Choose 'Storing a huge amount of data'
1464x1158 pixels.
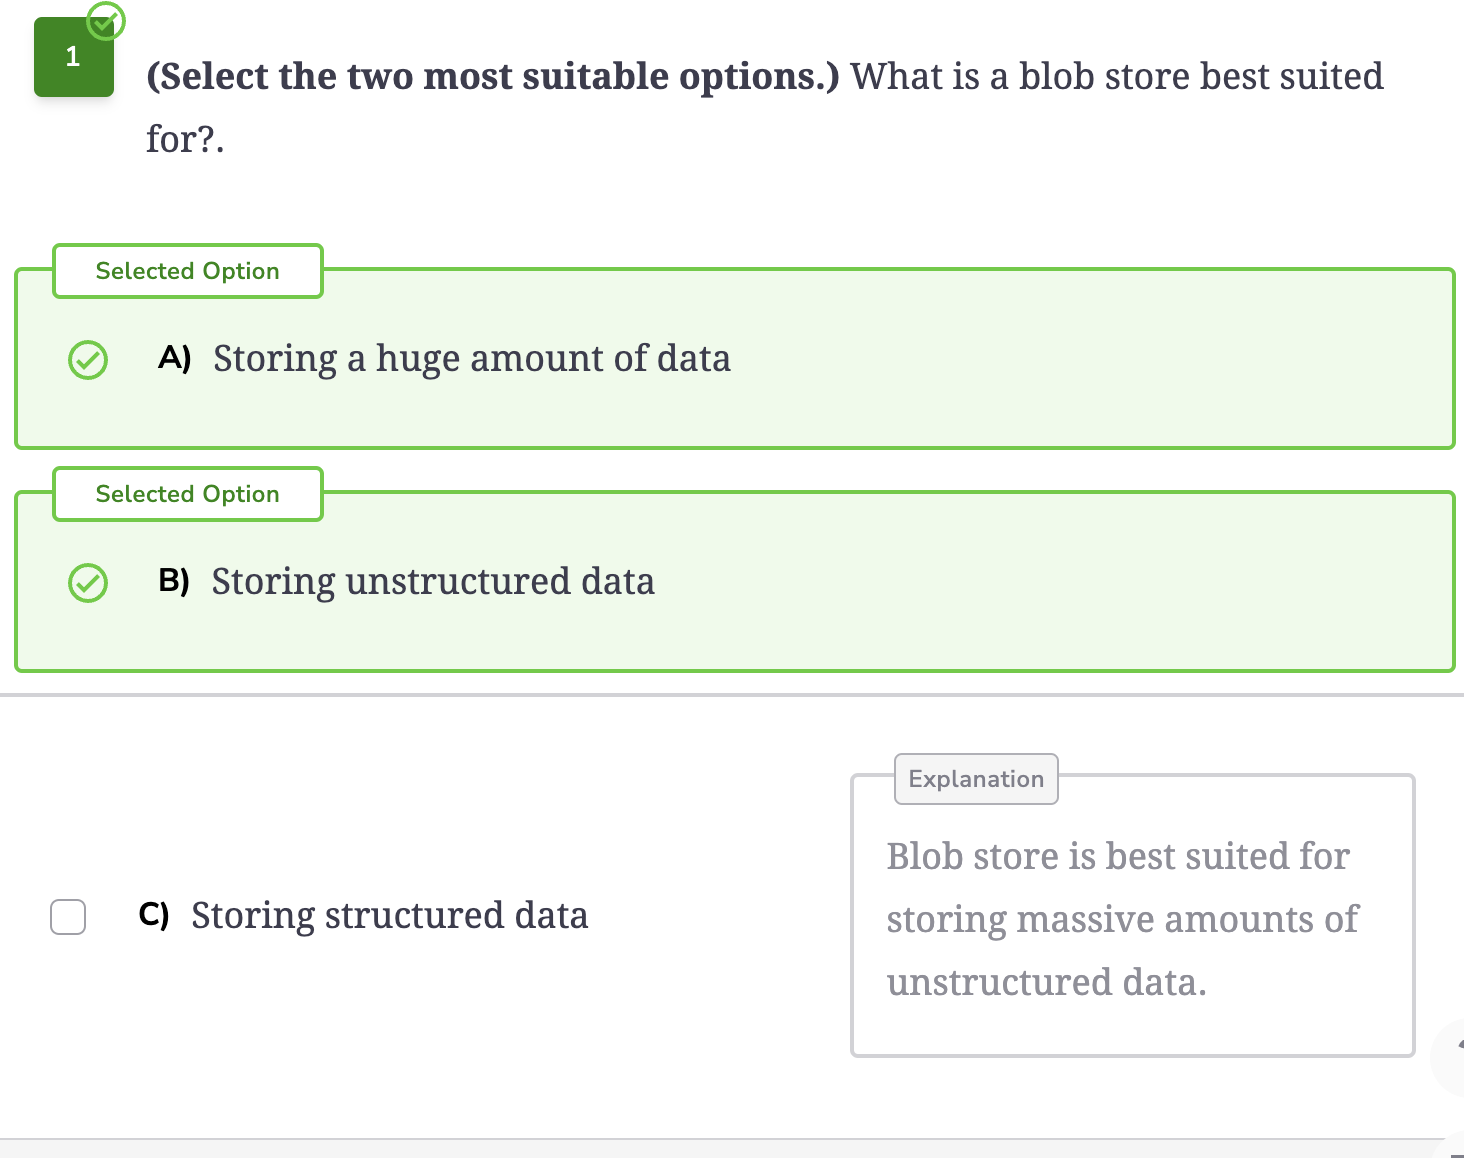pyautogui.click(x=472, y=359)
